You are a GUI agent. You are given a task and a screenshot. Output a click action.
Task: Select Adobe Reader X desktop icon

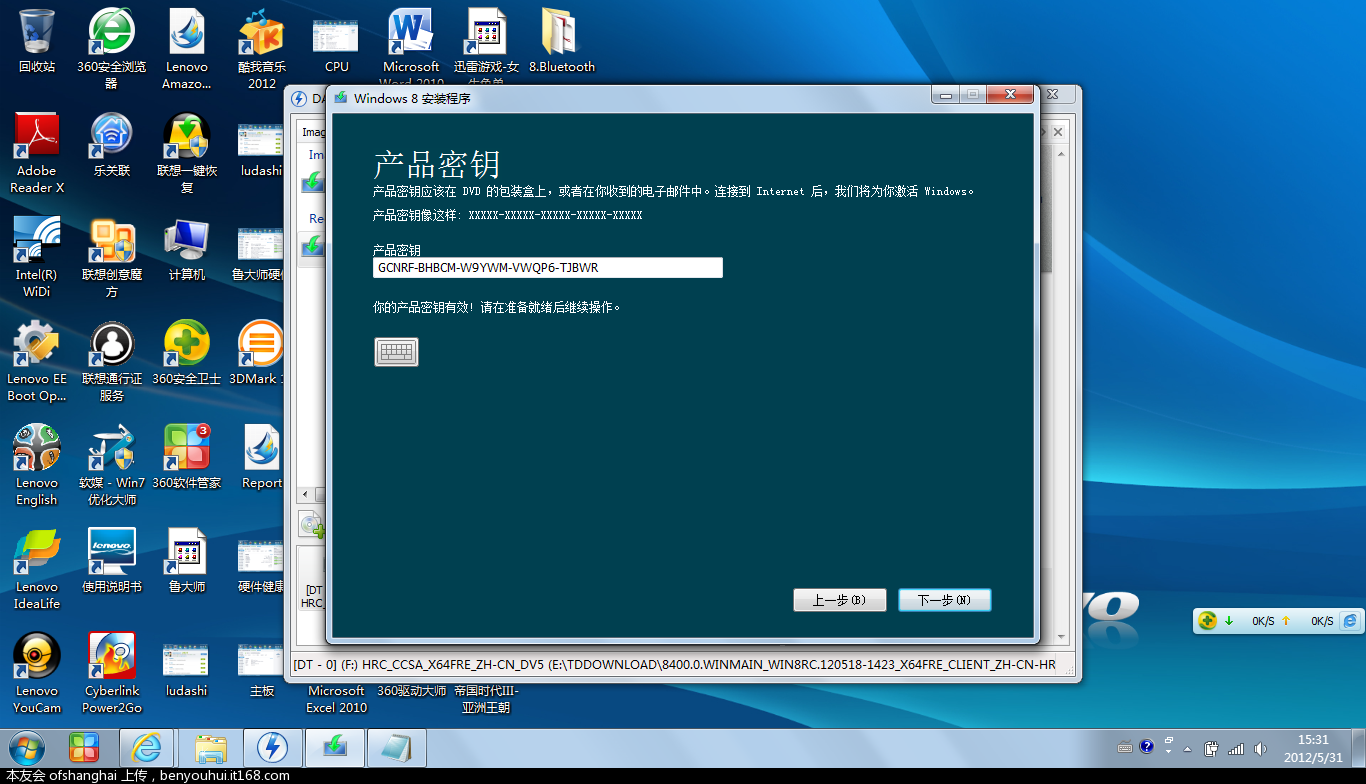coord(37,153)
